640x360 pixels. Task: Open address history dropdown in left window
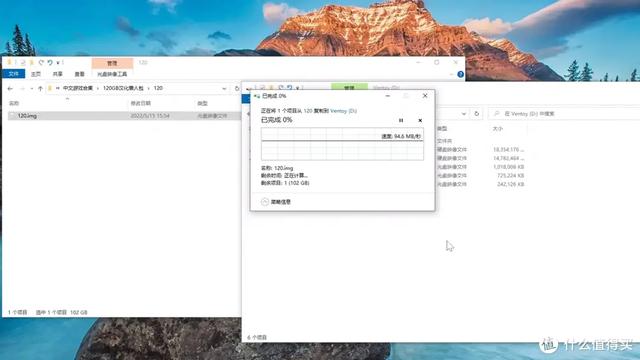click(x=224, y=88)
